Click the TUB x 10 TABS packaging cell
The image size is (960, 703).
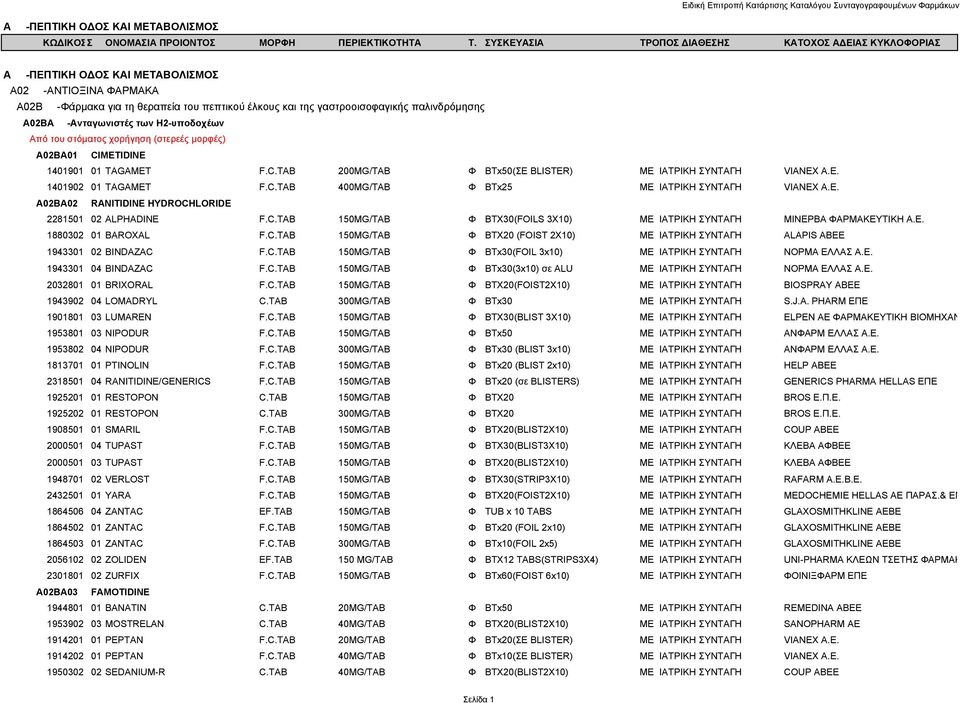tap(518, 511)
